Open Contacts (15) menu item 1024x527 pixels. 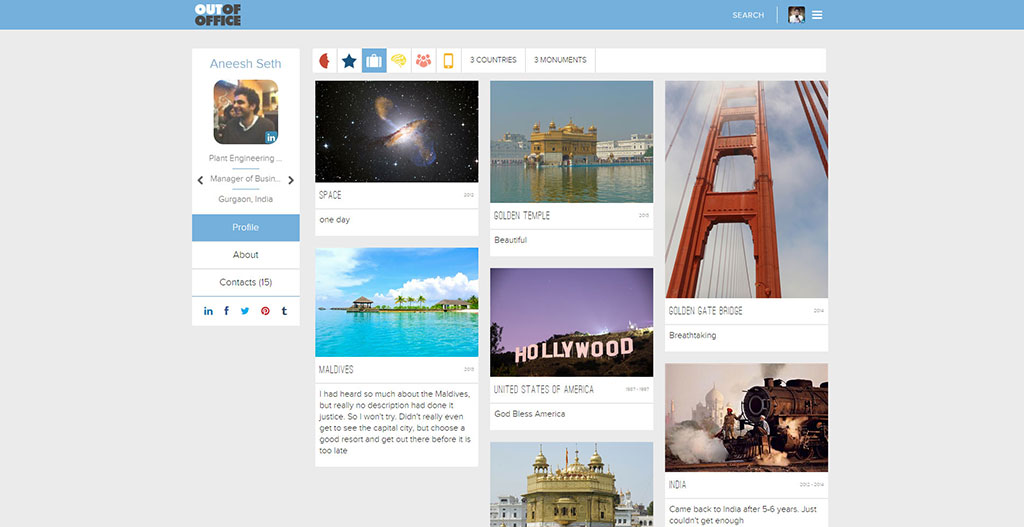point(246,282)
